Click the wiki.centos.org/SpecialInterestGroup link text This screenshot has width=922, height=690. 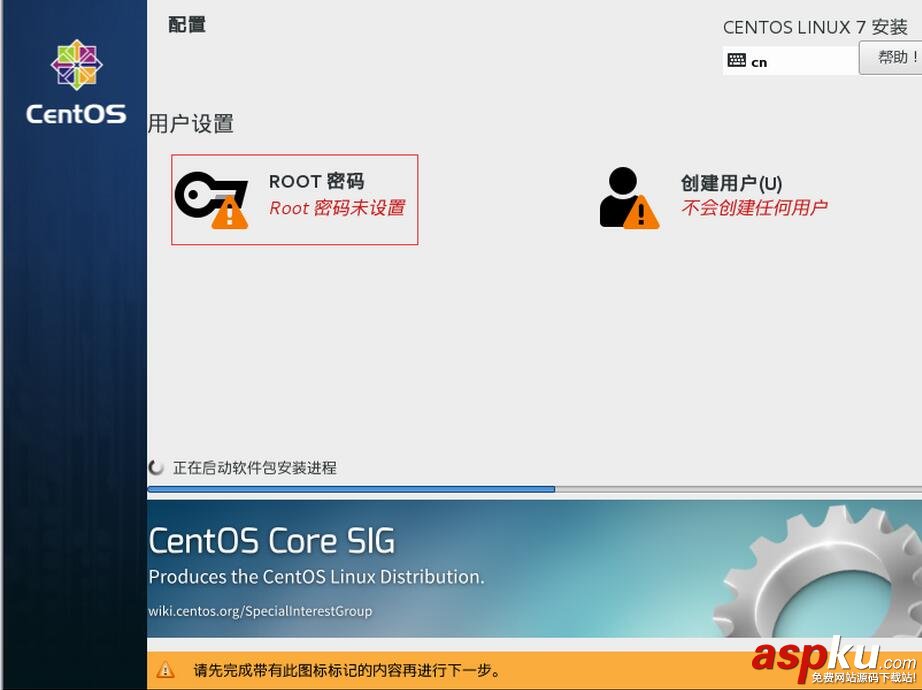tap(260, 611)
